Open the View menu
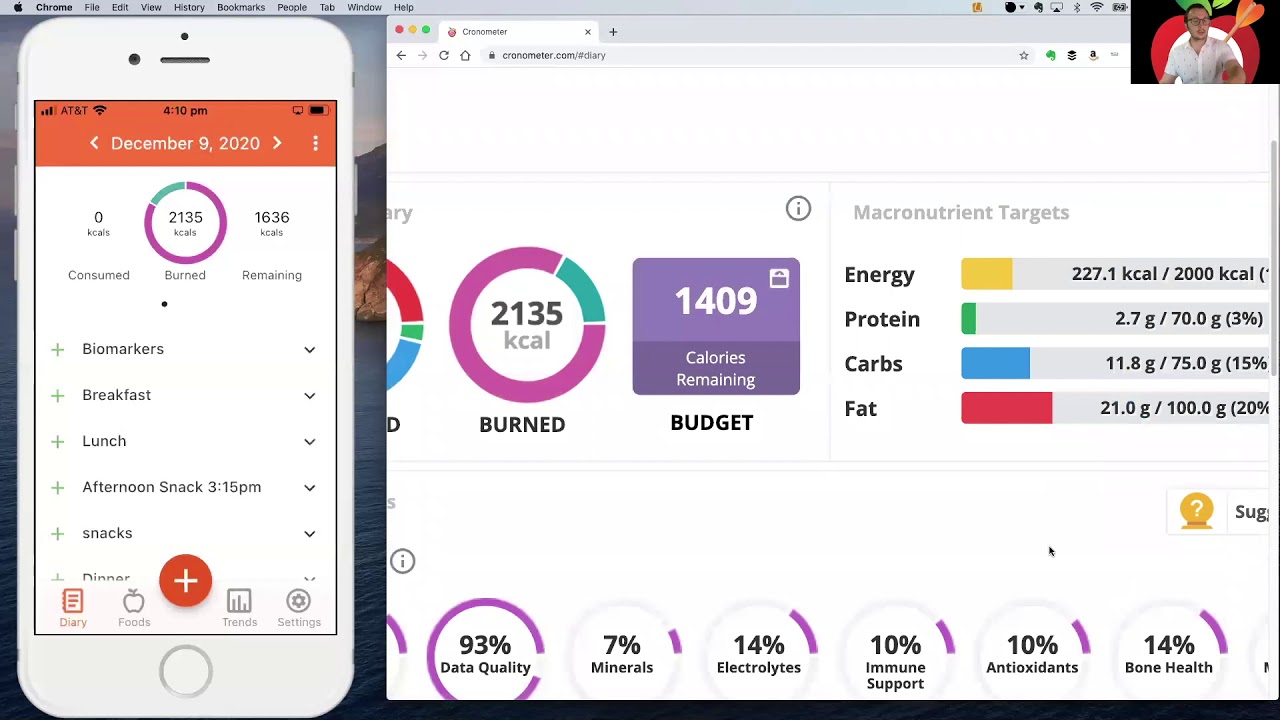Screen dimensions: 1280x720 pos(151,7)
